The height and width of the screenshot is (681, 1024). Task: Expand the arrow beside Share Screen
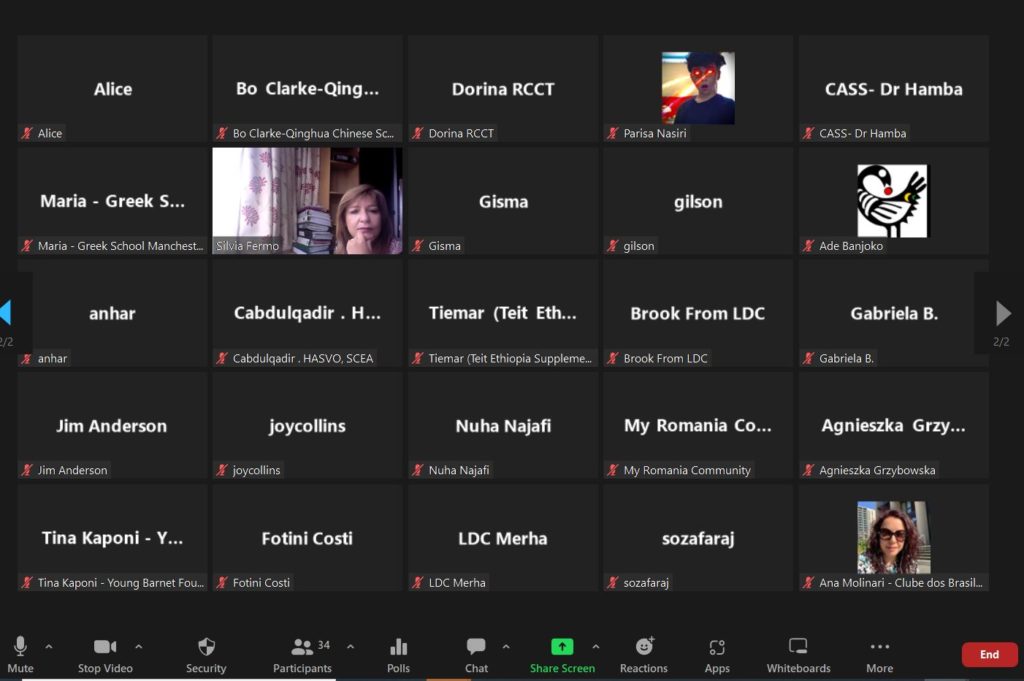[x=596, y=646]
